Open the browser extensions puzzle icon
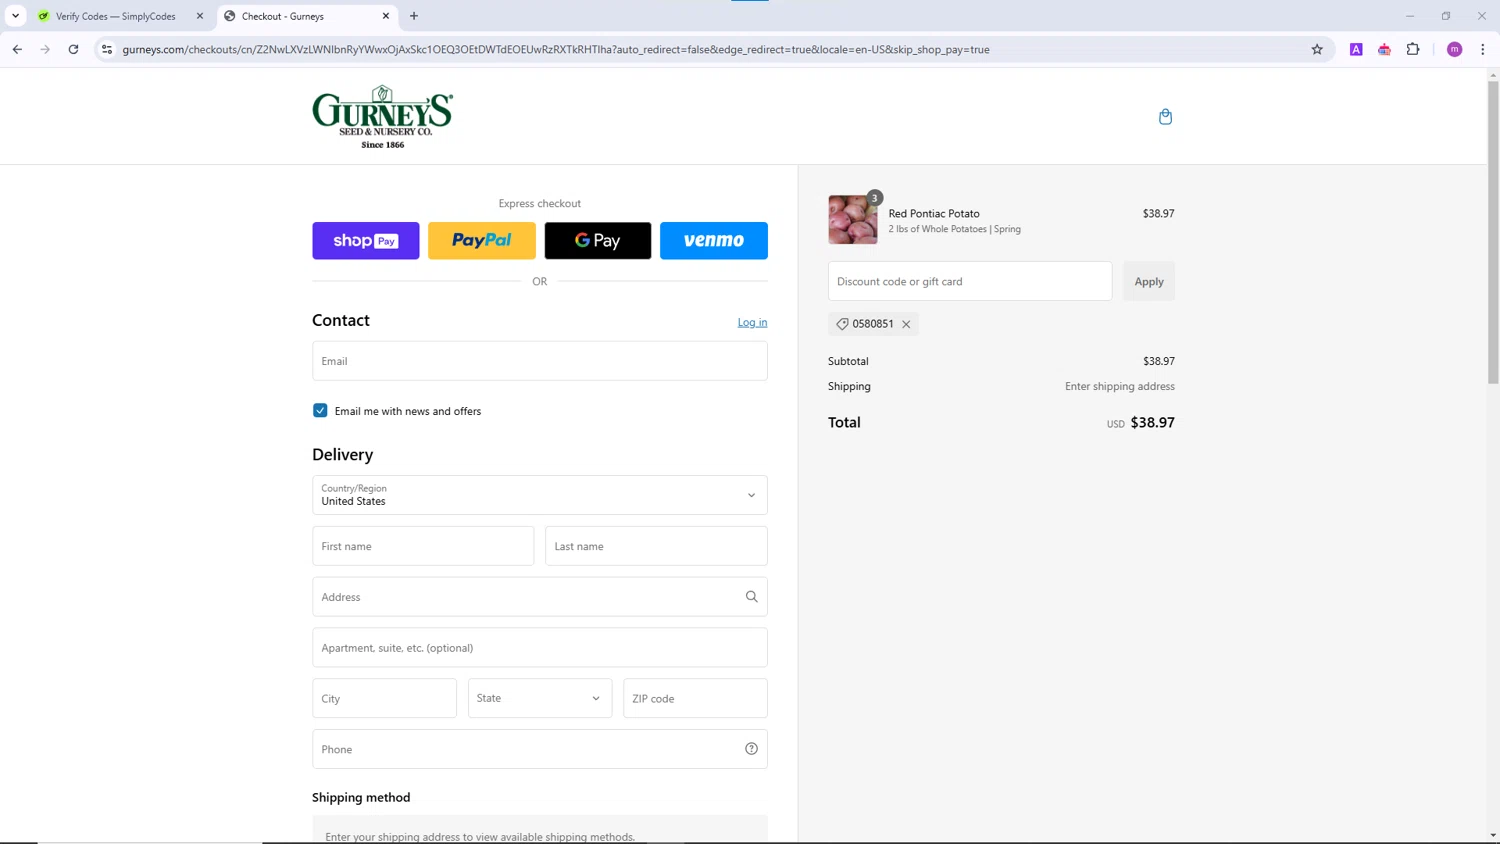Image resolution: width=1500 pixels, height=844 pixels. (1413, 49)
